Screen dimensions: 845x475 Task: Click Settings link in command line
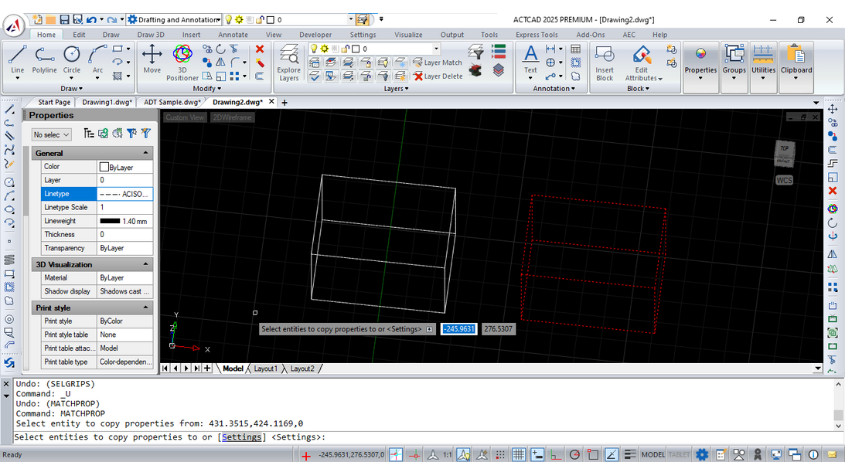pyautogui.click(x=241, y=437)
